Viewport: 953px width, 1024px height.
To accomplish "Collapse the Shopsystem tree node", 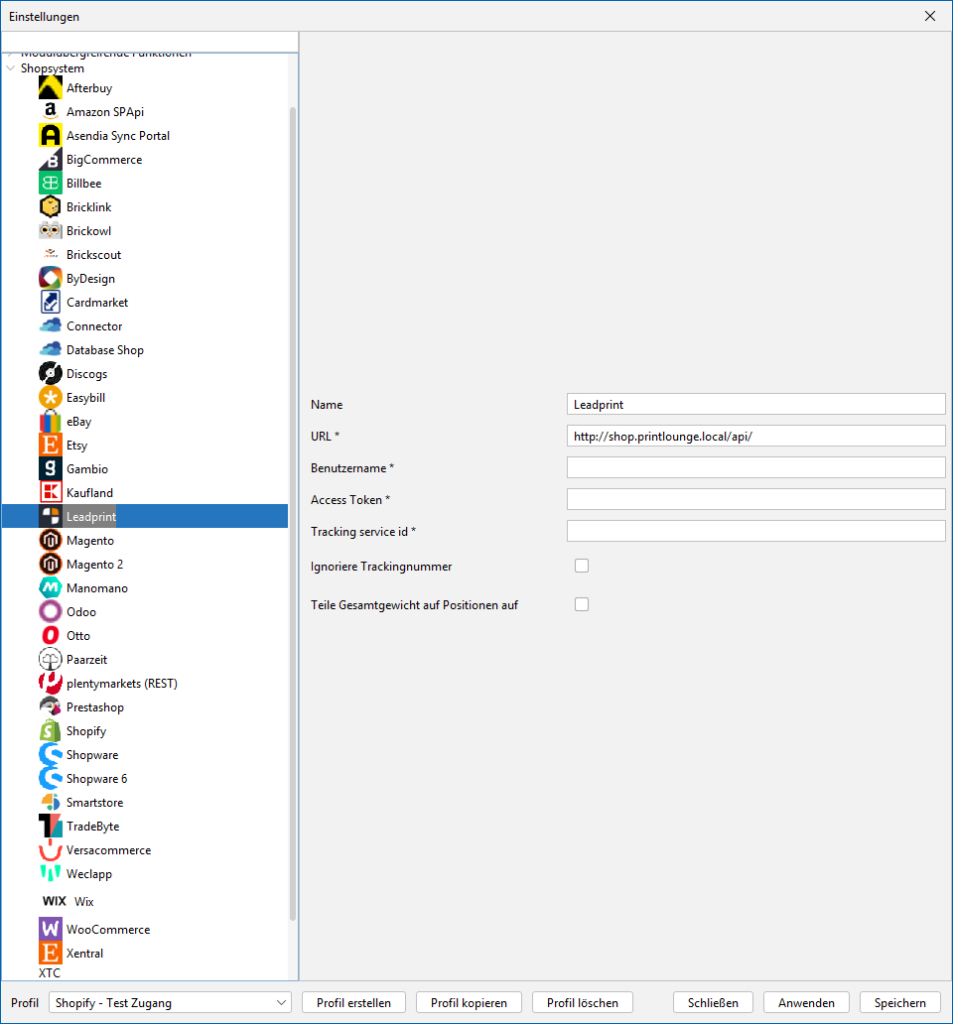I will [11, 69].
